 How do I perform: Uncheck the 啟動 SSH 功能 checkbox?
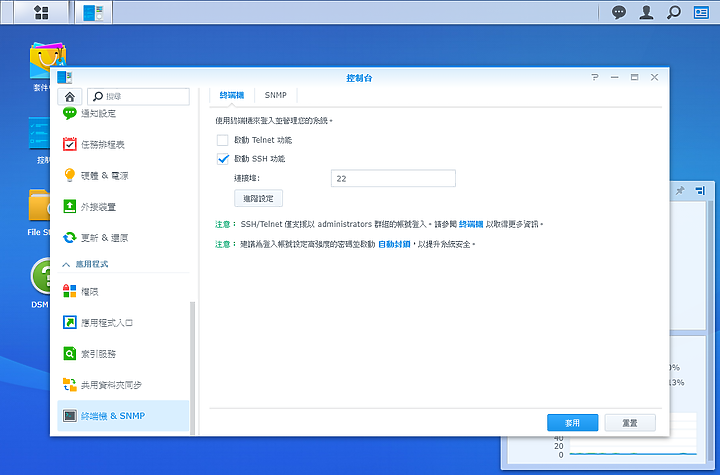(x=223, y=159)
